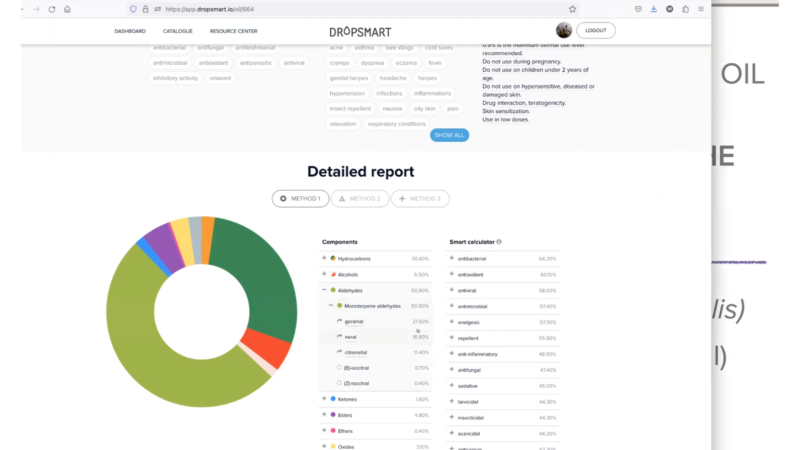Open the Firefox downloads icon
Screen dimensions: 800x450
(x=653, y=9)
